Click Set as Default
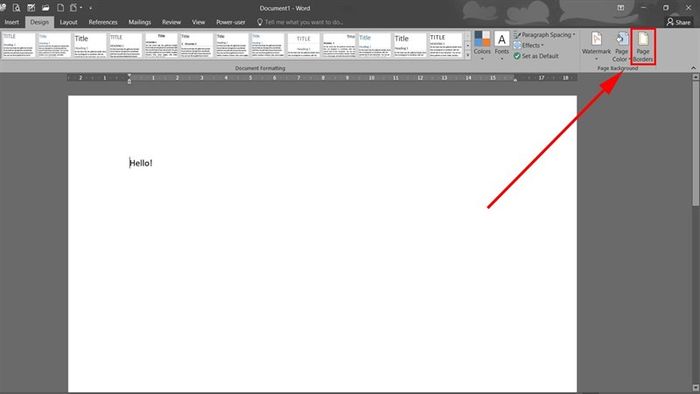Image resolution: width=700 pixels, height=394 pixels. [536, 56]
